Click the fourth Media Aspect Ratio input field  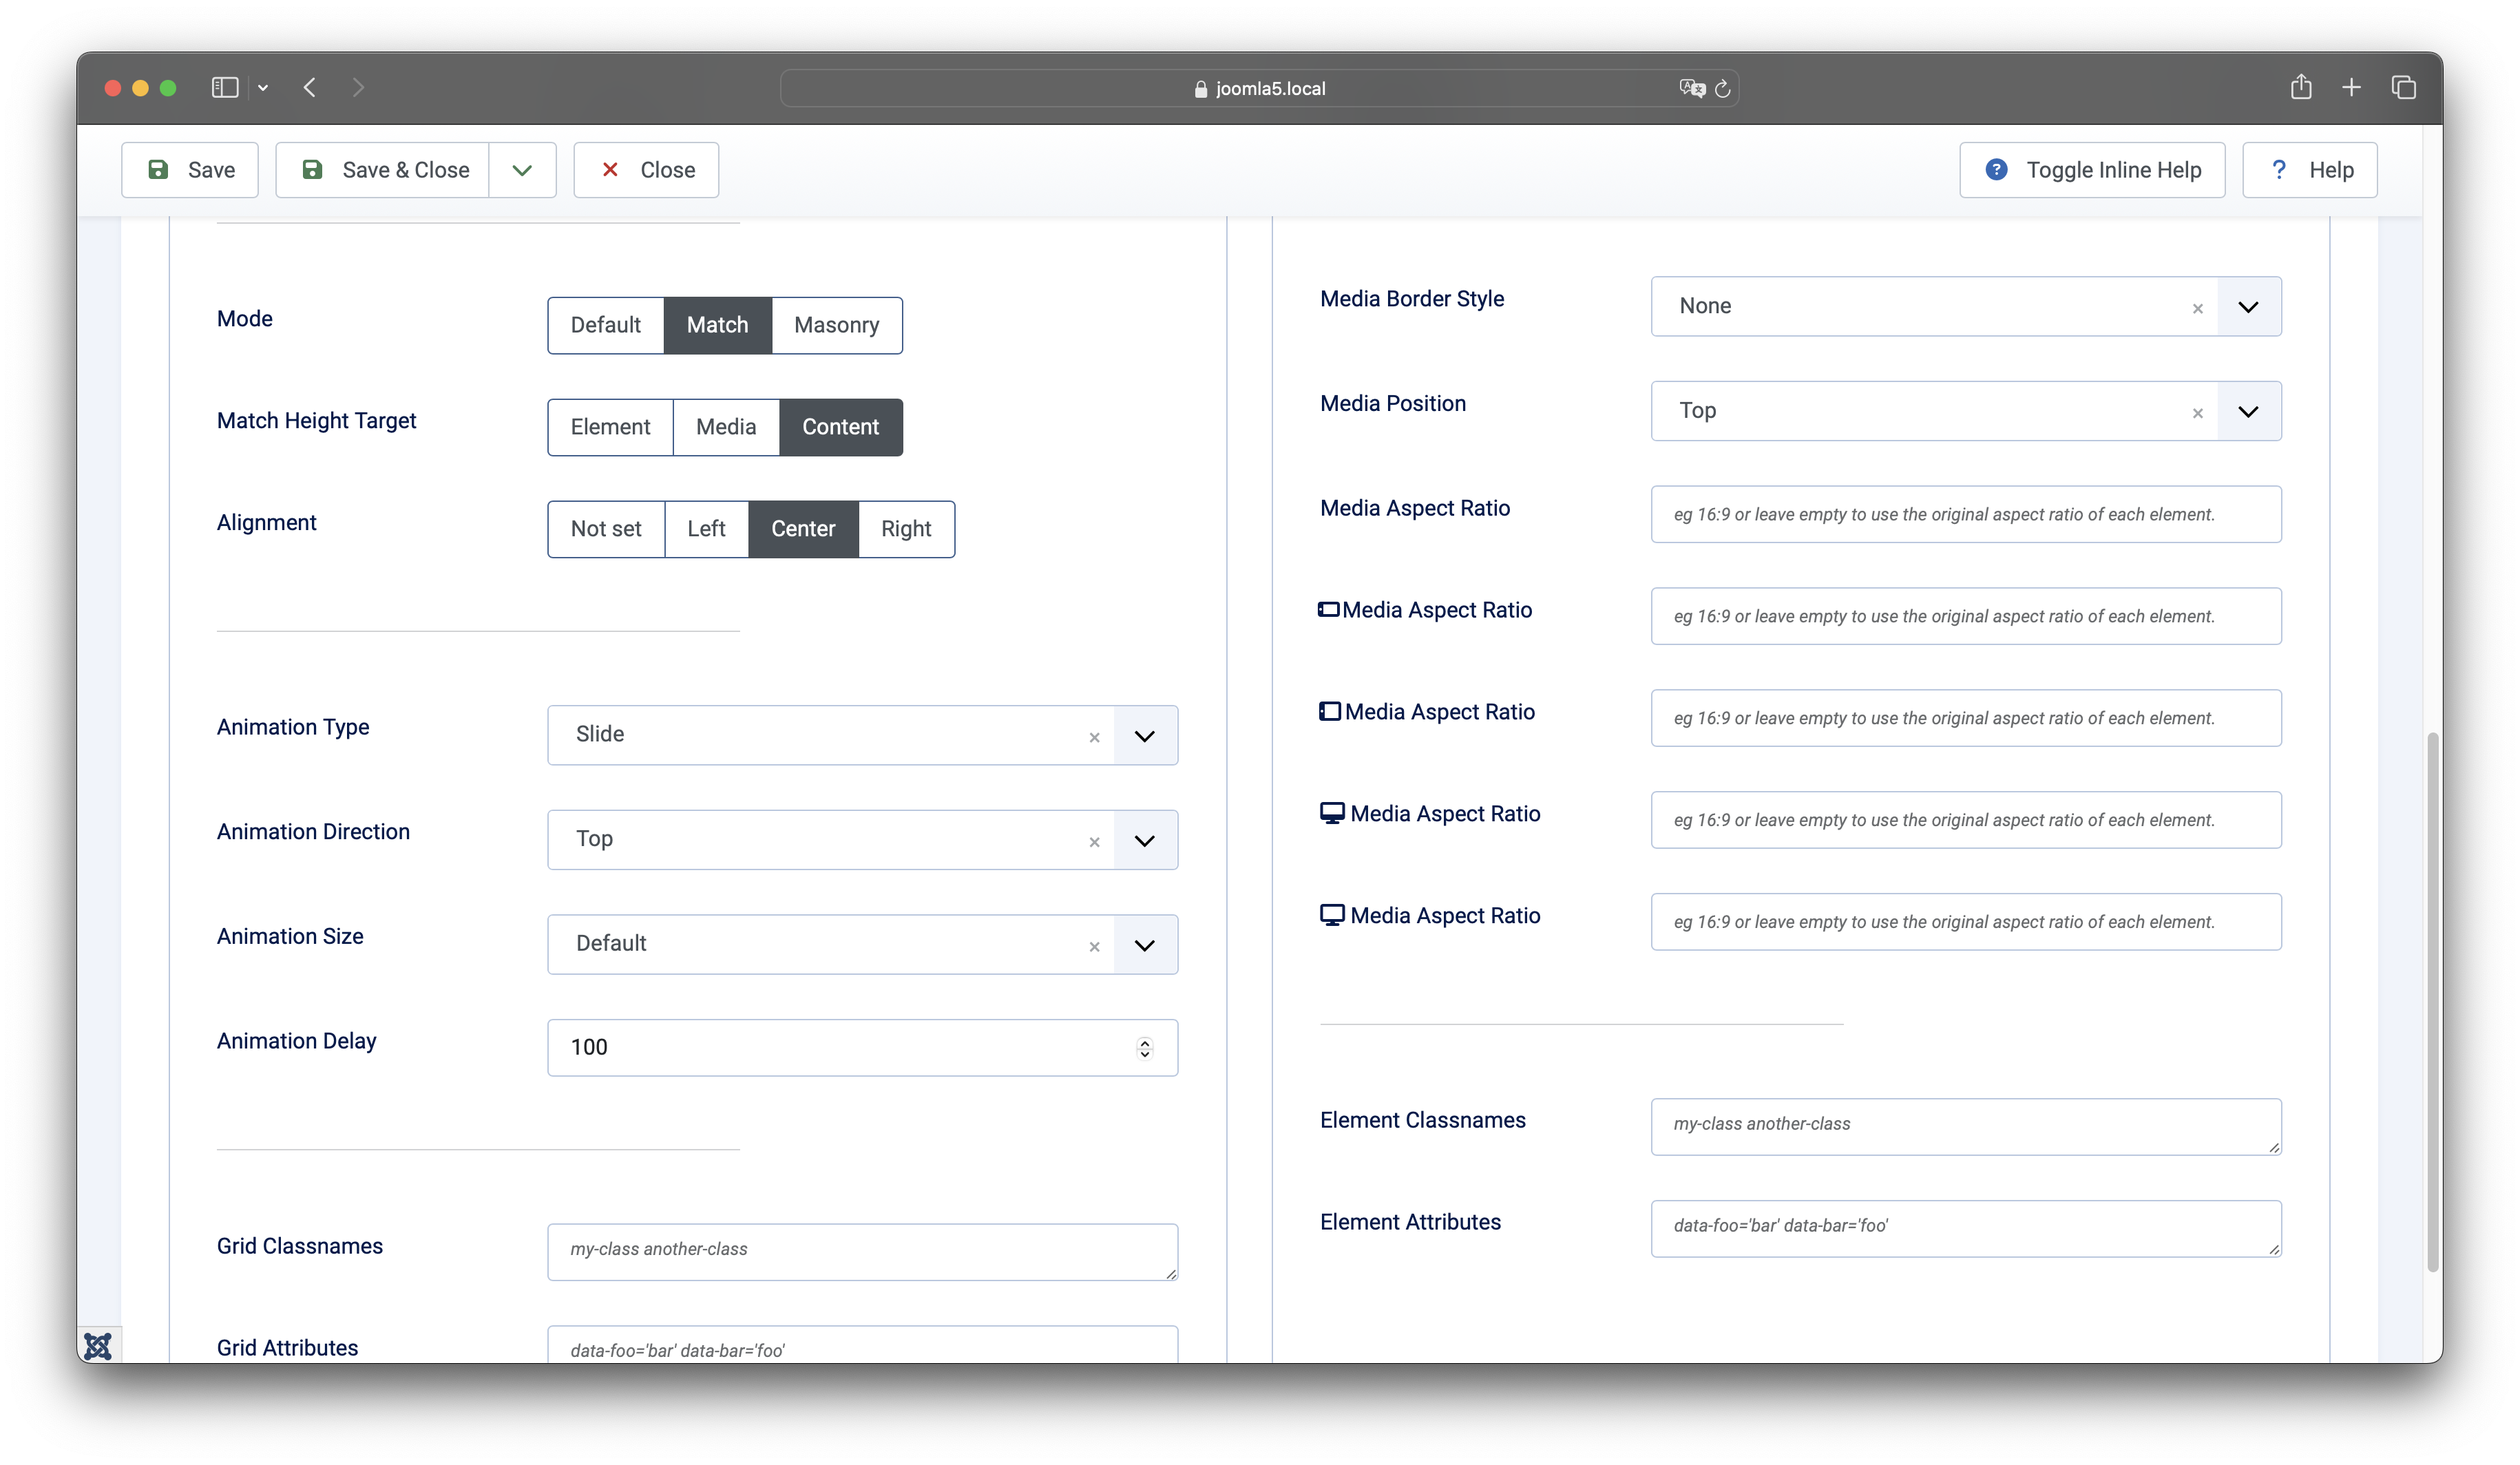pos(1966,820)
